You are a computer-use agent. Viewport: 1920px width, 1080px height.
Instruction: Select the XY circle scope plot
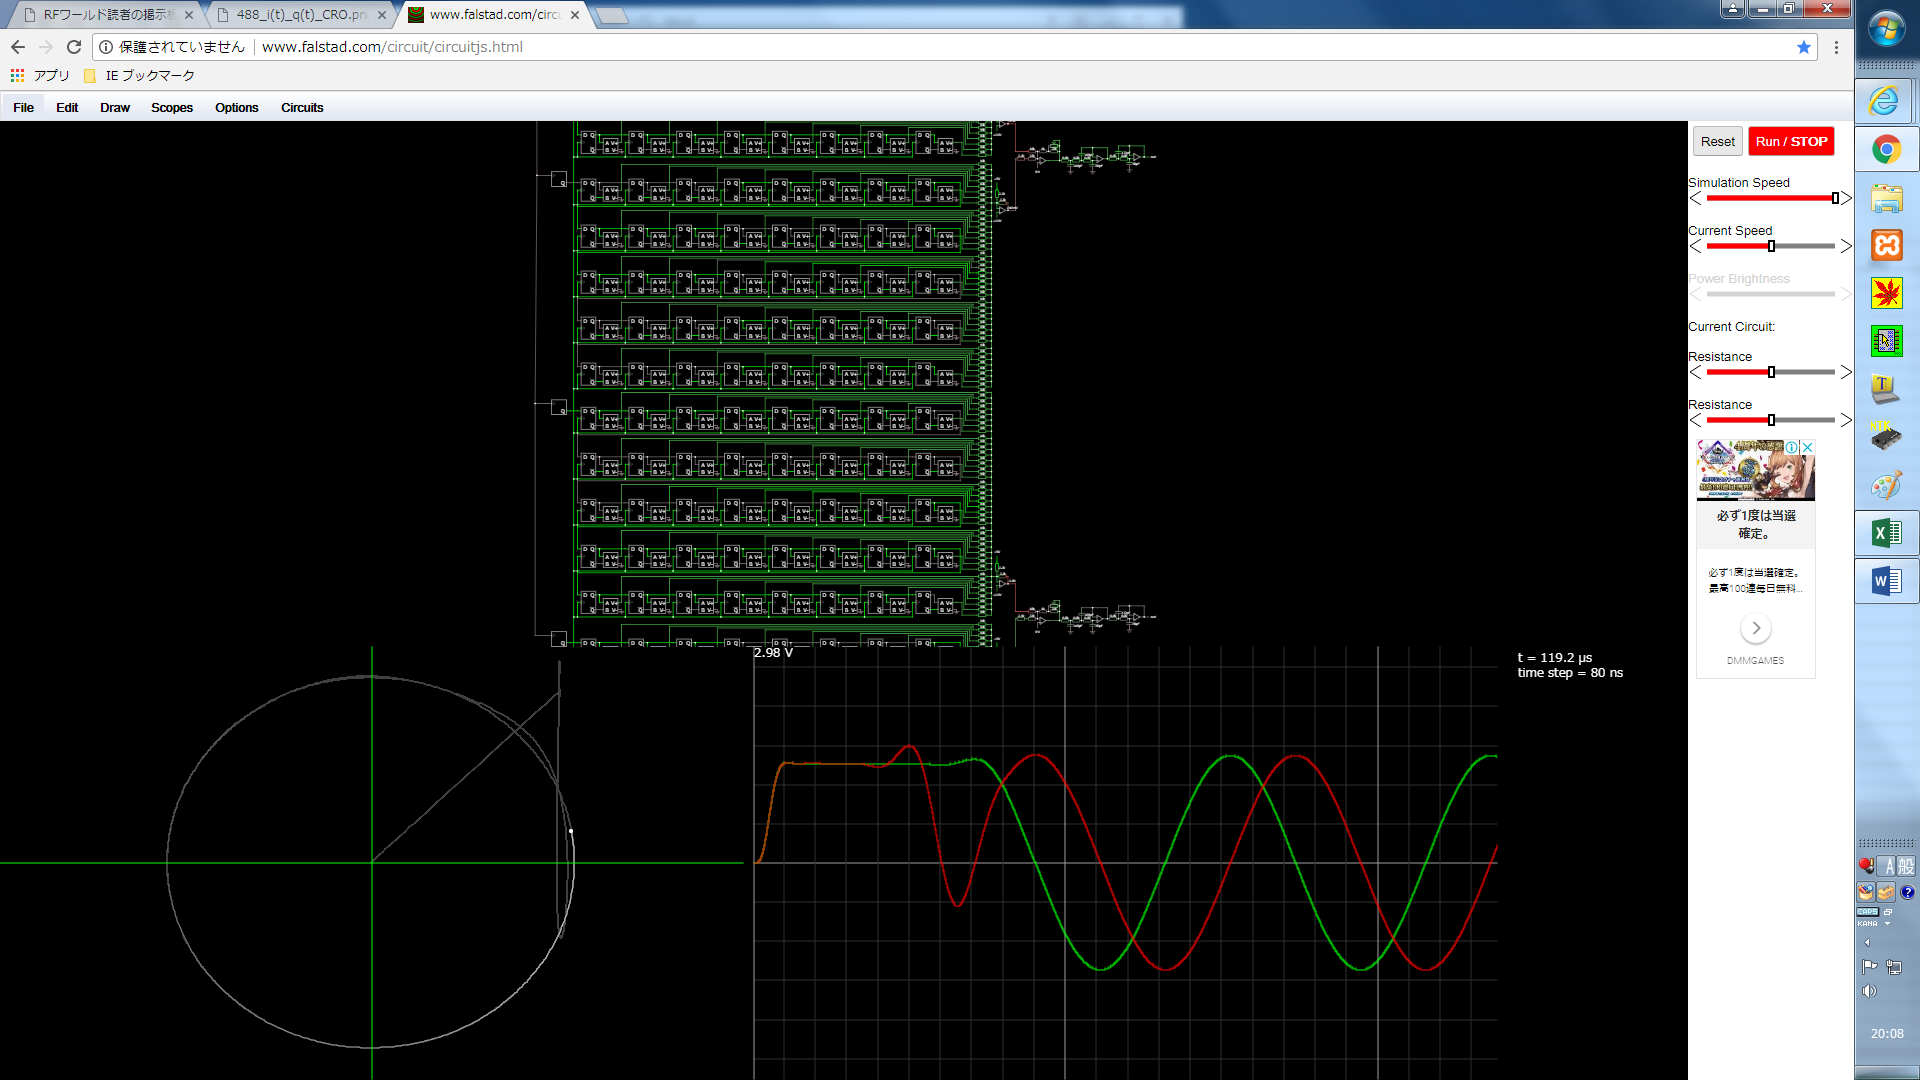[371, 862]
